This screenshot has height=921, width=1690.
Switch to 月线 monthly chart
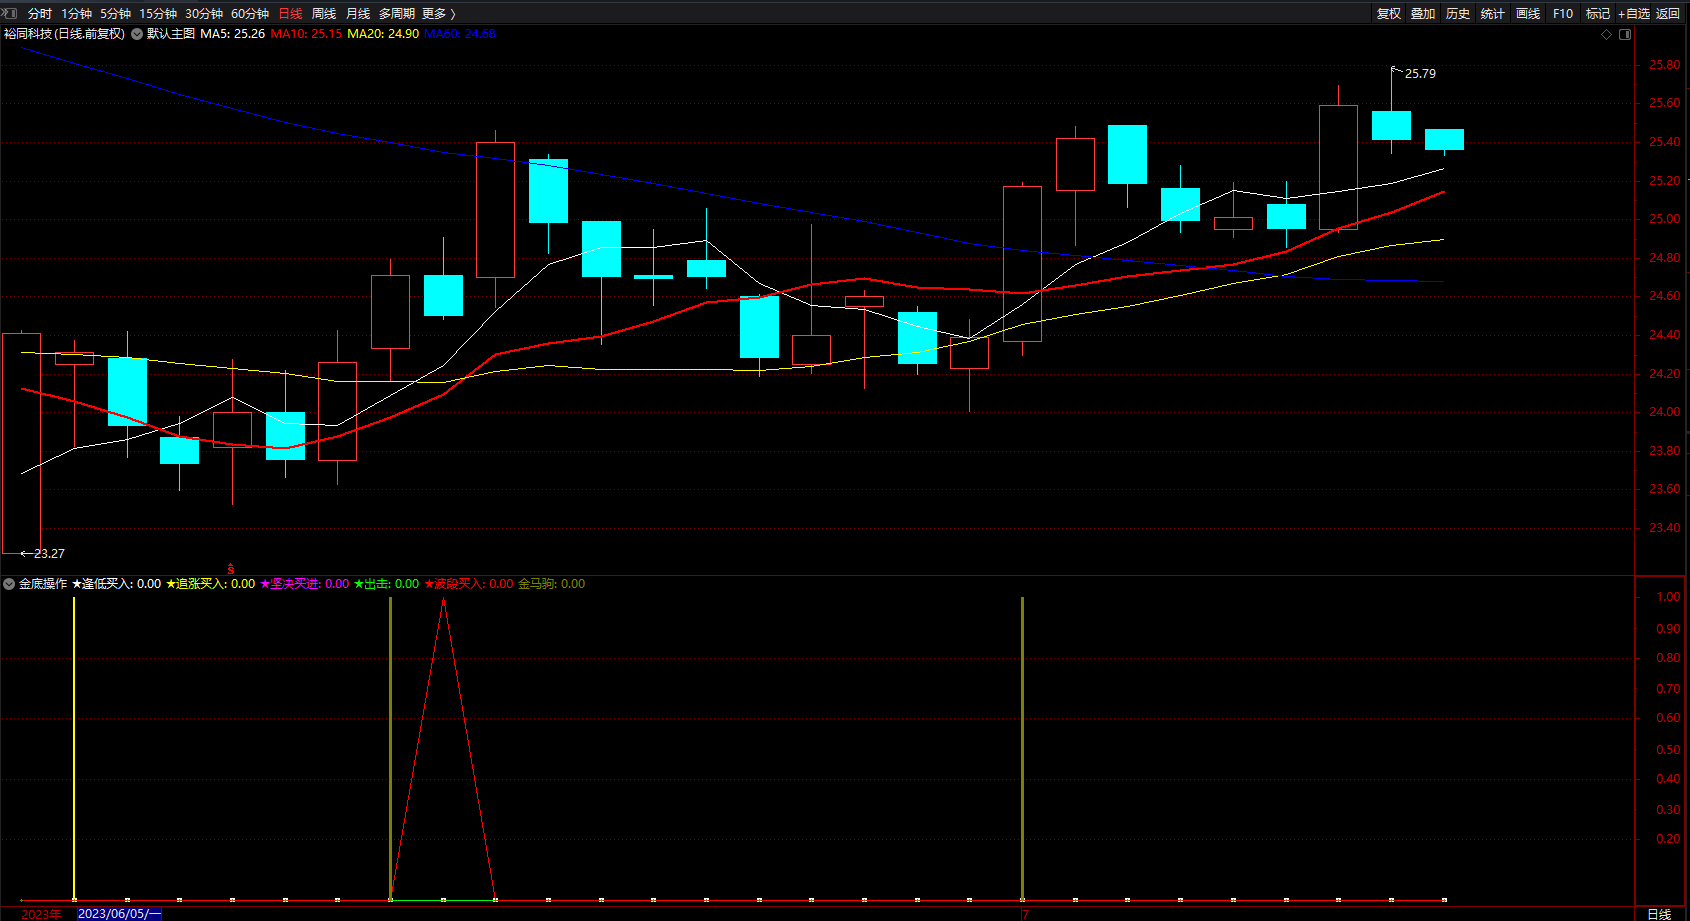[358, 14]
